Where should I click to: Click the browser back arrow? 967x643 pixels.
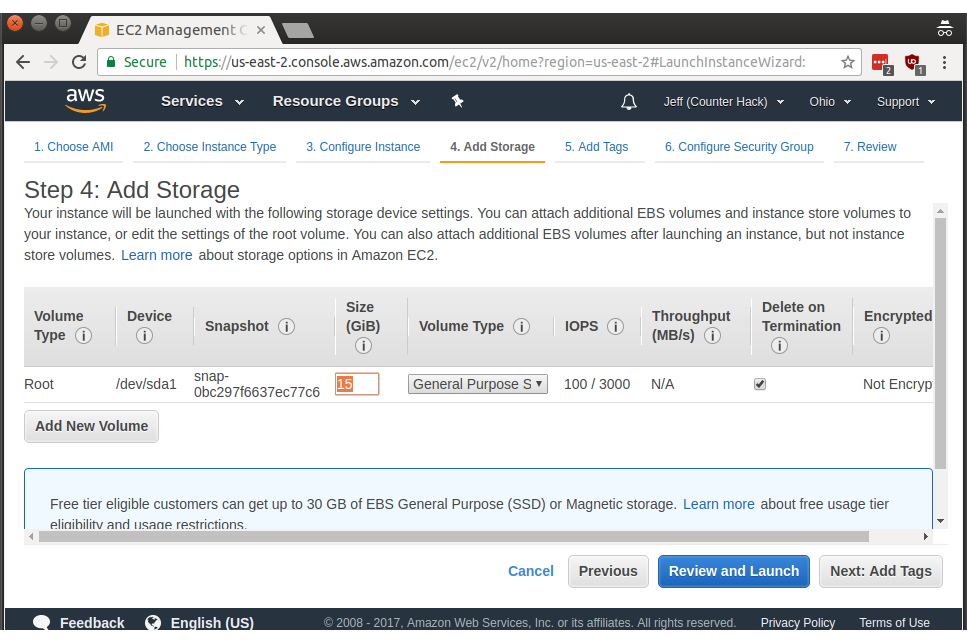tap(23, 62)
